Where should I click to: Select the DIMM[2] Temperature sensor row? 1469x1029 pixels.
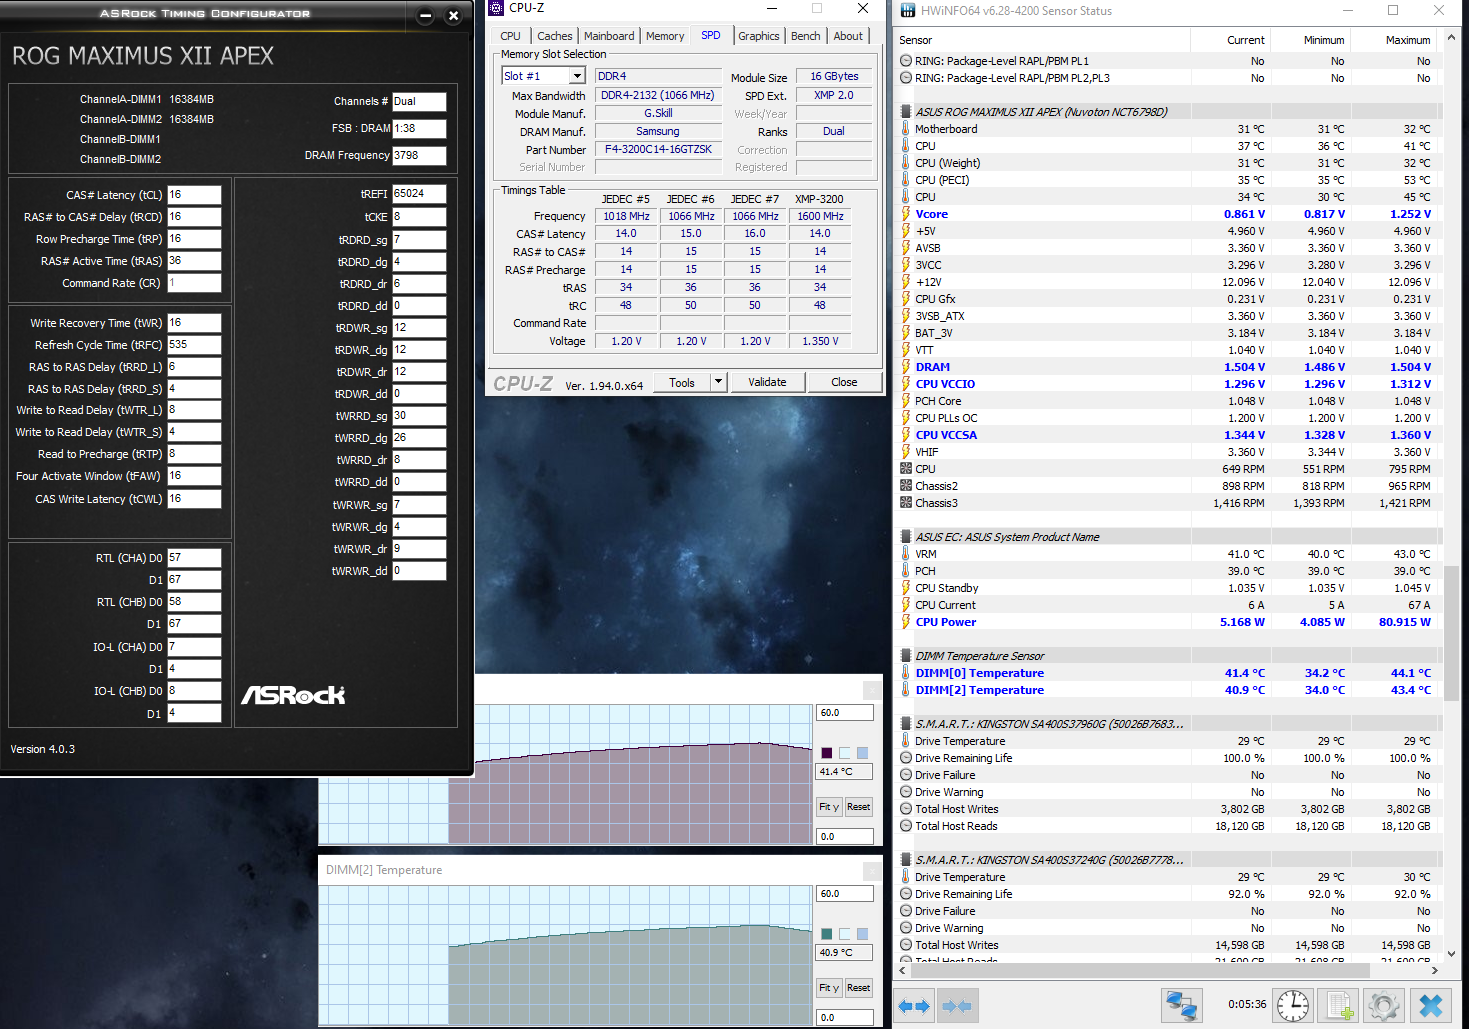1170,690
